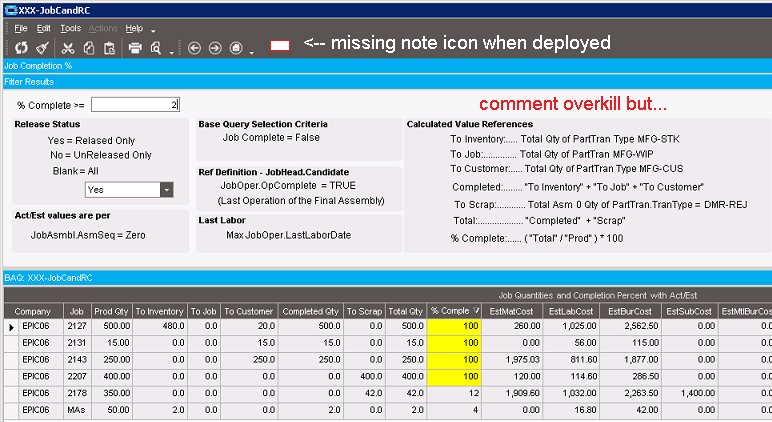
Task: Open the Actions menu
Action: pyautogui.click(x=103, y=29)
